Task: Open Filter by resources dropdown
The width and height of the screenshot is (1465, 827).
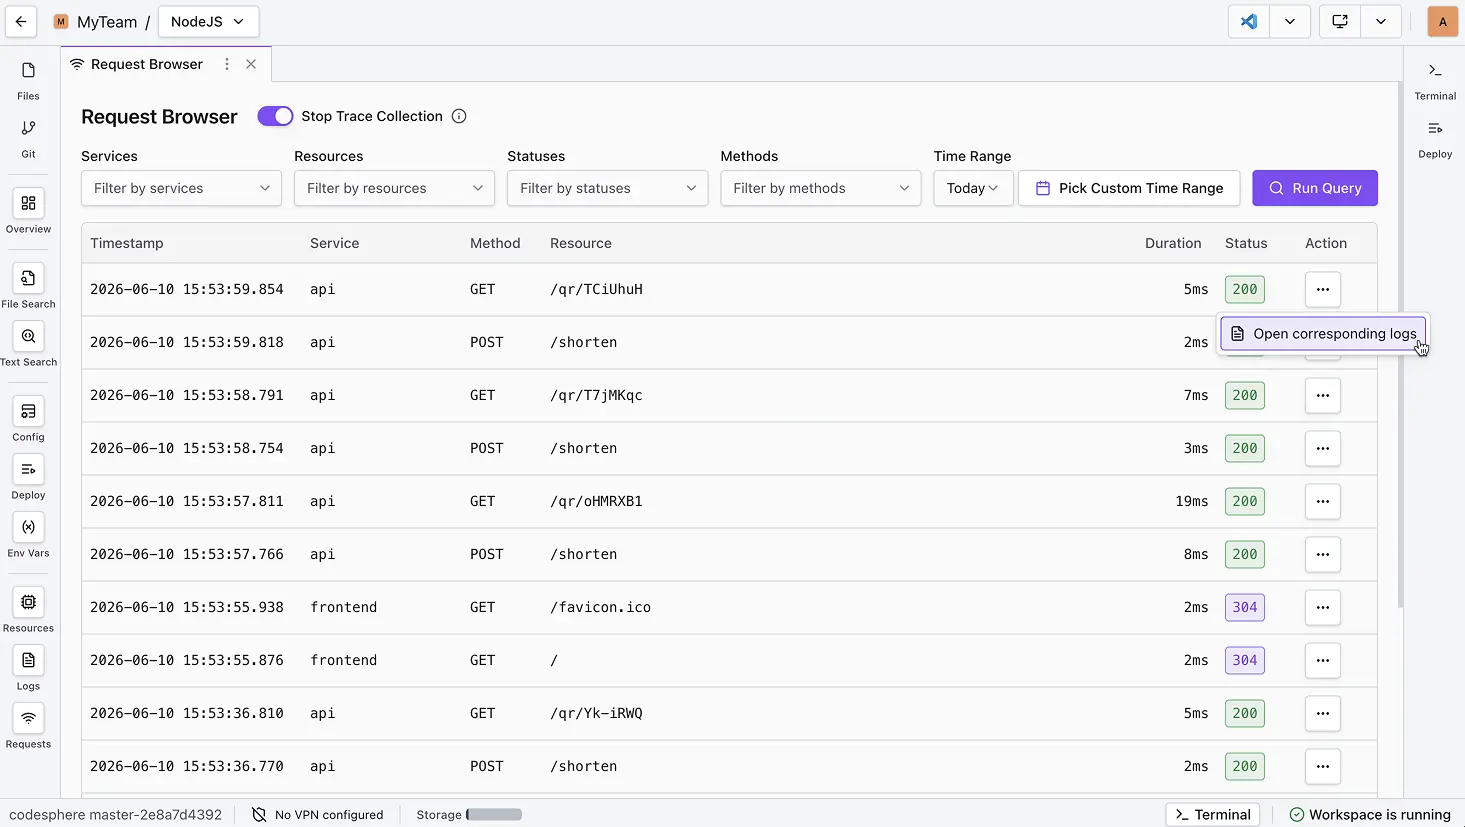Action: point(394,188)
